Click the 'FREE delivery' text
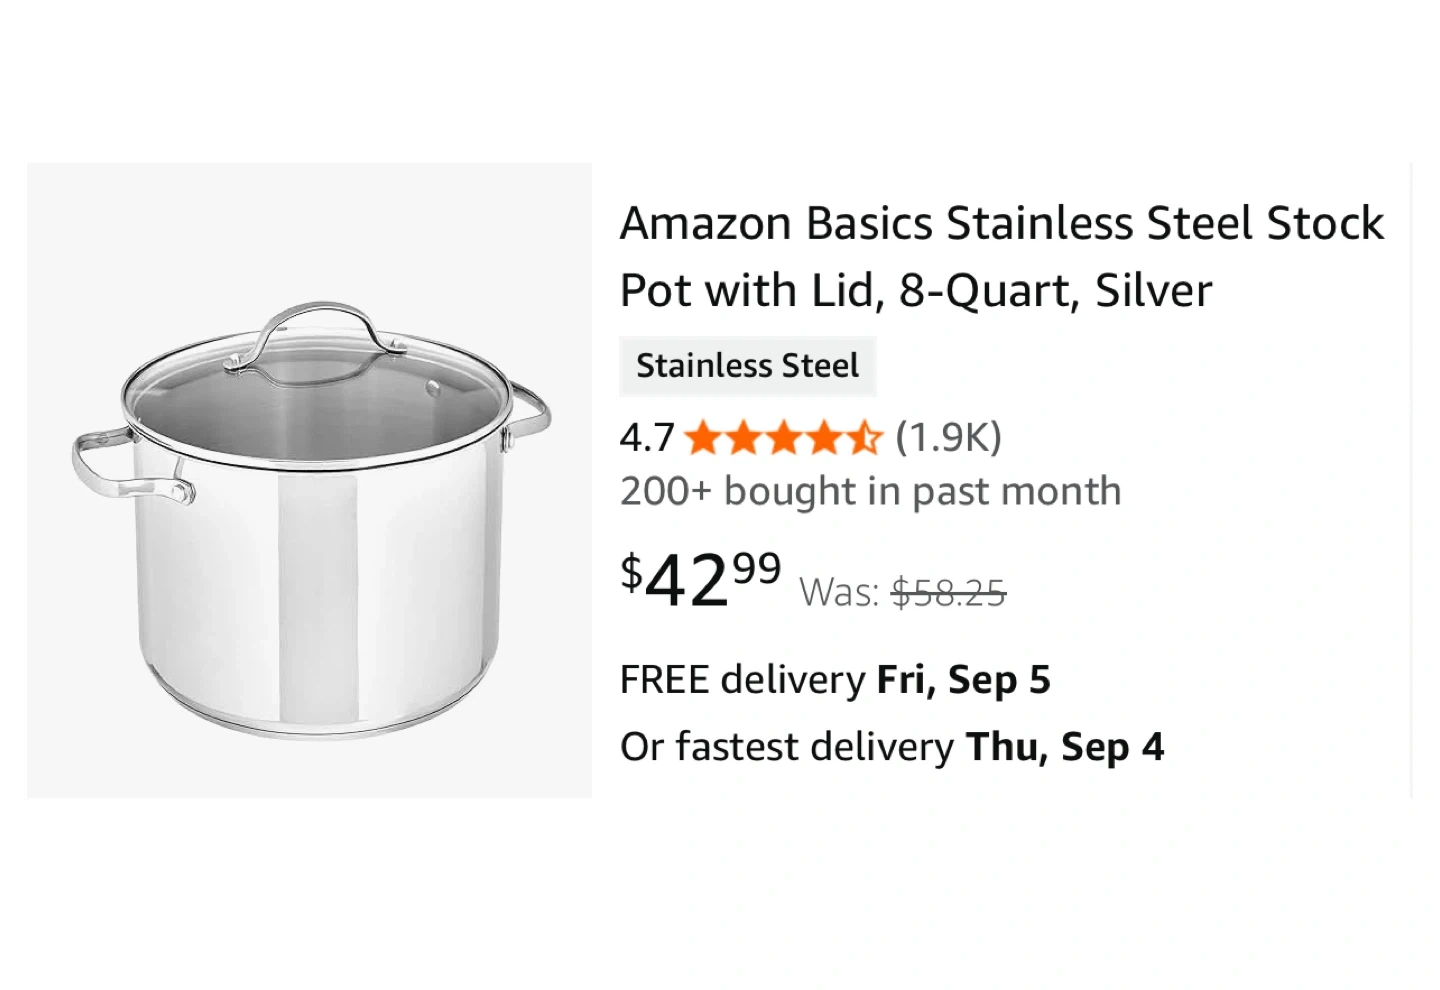This screenshot has width=1440, height=990. tap(743, 680)
